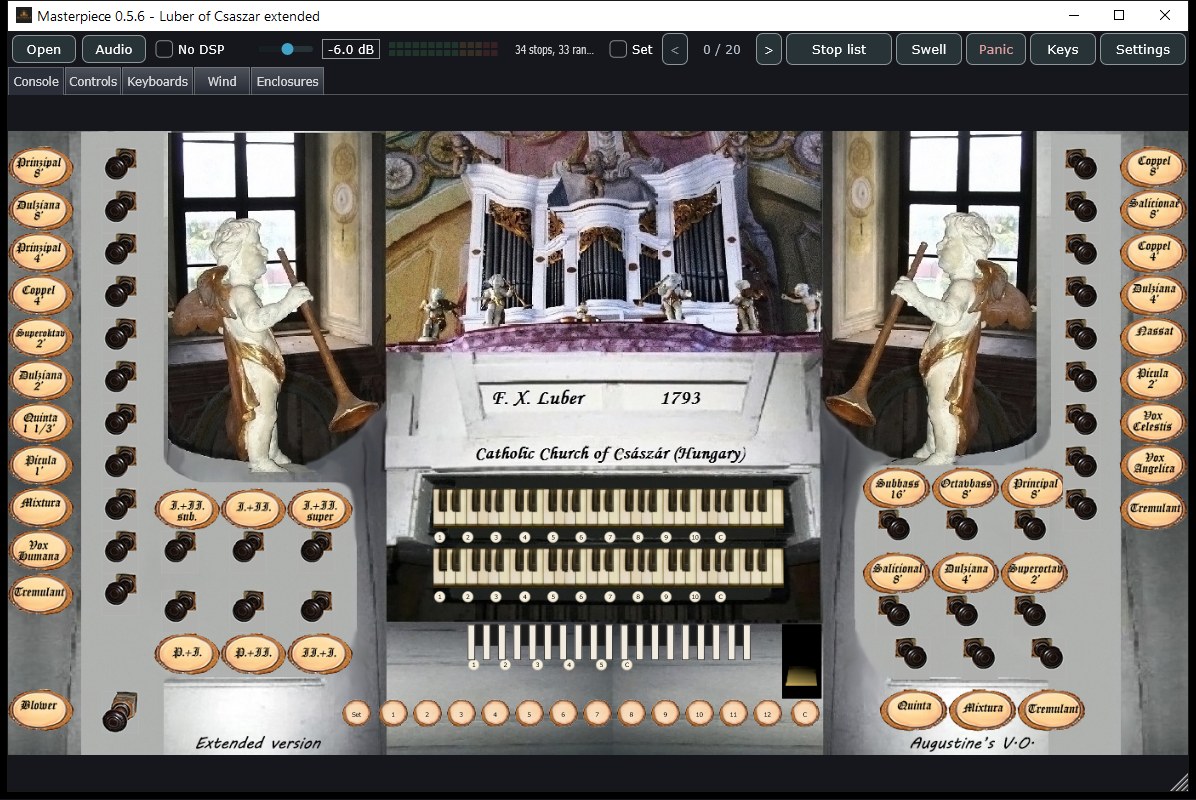Click the round Set piston below pedalboard
Image resolution: width=1196 pixels, height=800 pixels.
pyautogui.click(x=356, y=714)
